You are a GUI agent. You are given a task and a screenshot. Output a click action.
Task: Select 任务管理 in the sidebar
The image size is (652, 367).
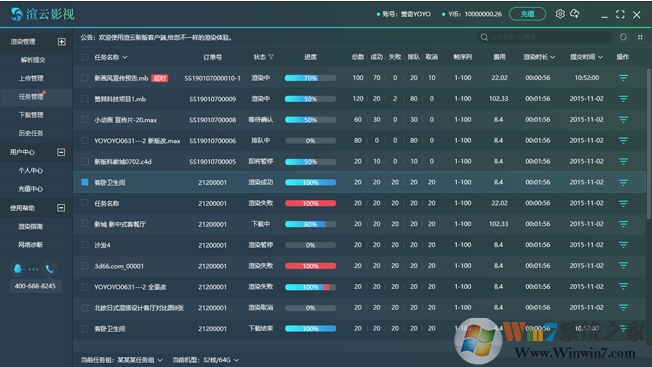point(31,96)
